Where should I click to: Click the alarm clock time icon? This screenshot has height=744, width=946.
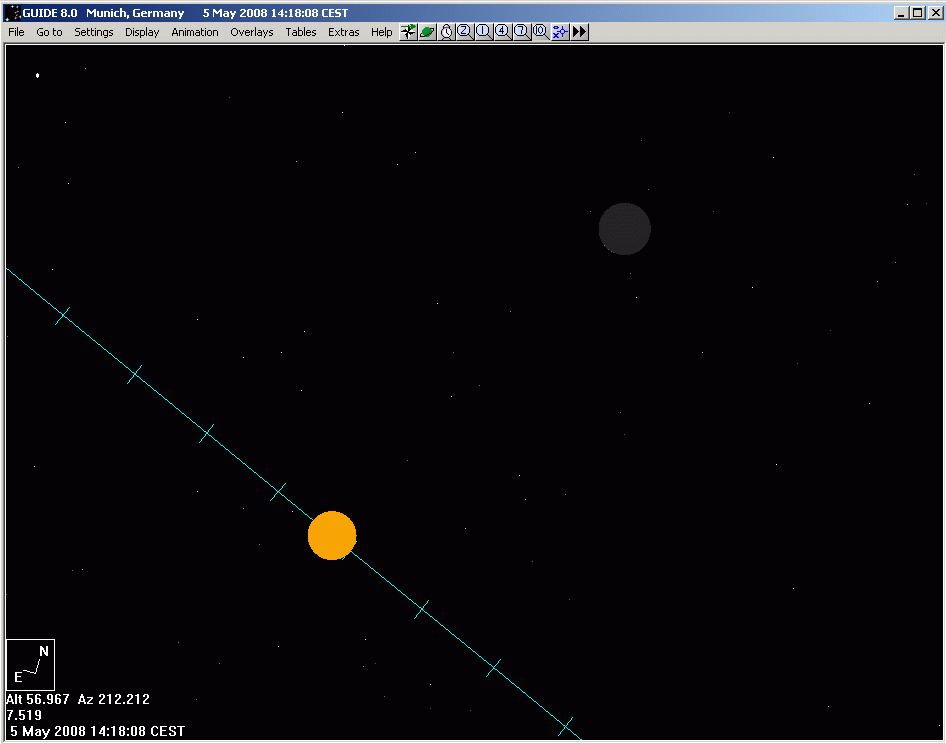point(446,32)
